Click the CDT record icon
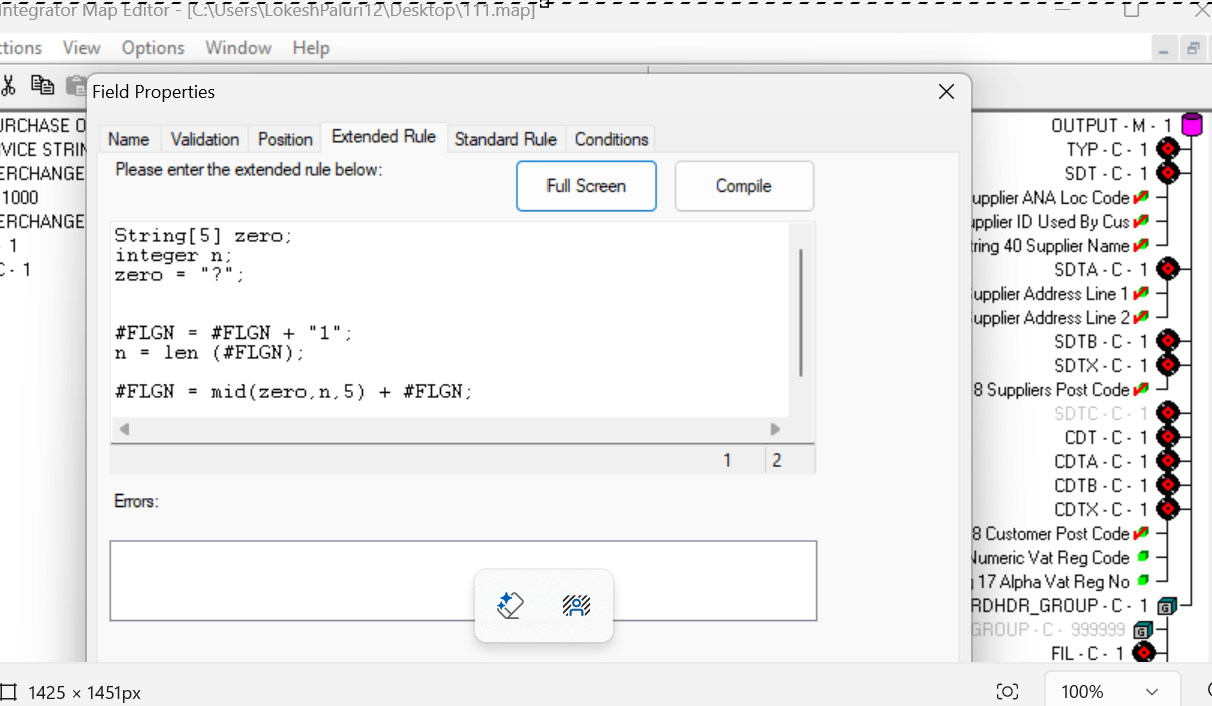The height and width of the screenshot is (706, 1212). click(x=1167, y=437)
